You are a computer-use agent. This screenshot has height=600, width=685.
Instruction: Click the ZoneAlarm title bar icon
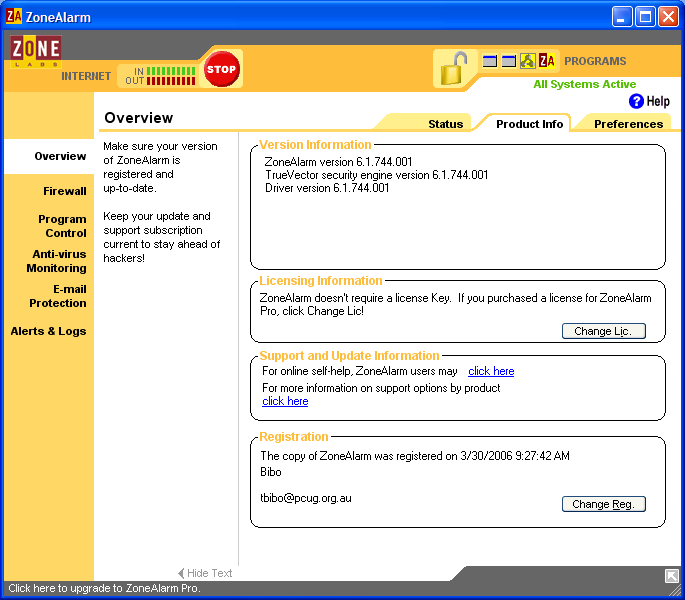[14, 17]
